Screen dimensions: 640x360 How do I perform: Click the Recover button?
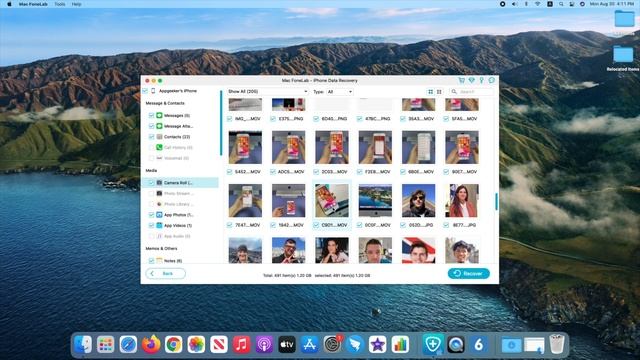point(469,273)
